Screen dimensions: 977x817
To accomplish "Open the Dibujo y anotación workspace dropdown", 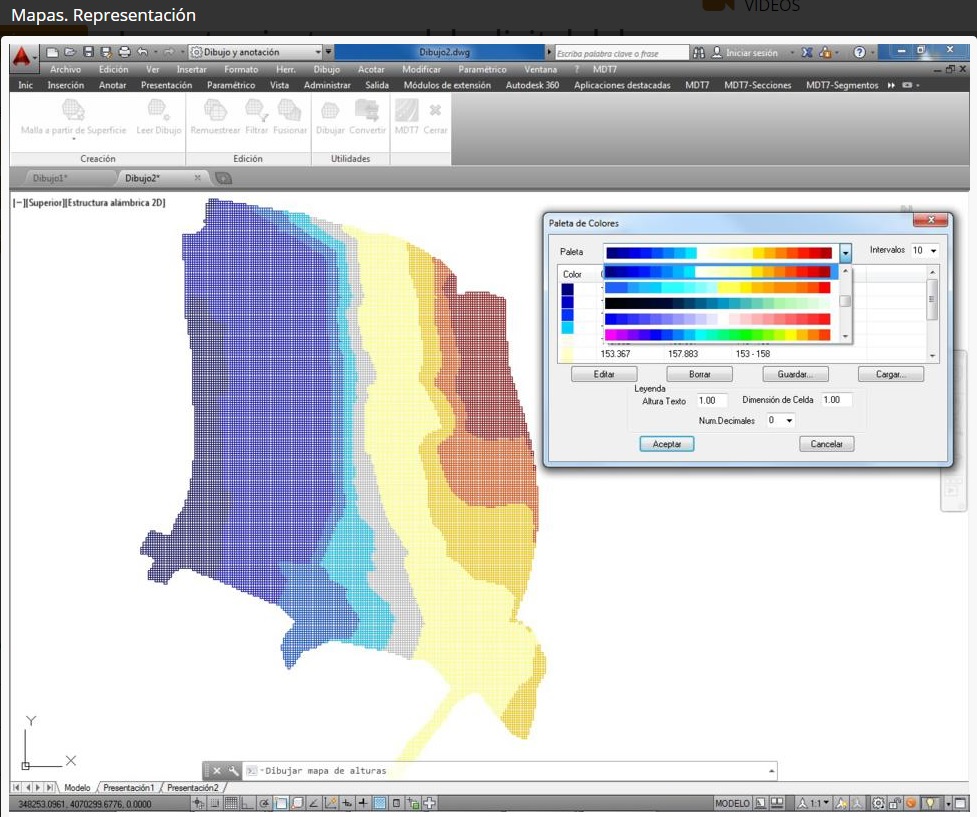I will pyautogui.click(x=317, y=52).
